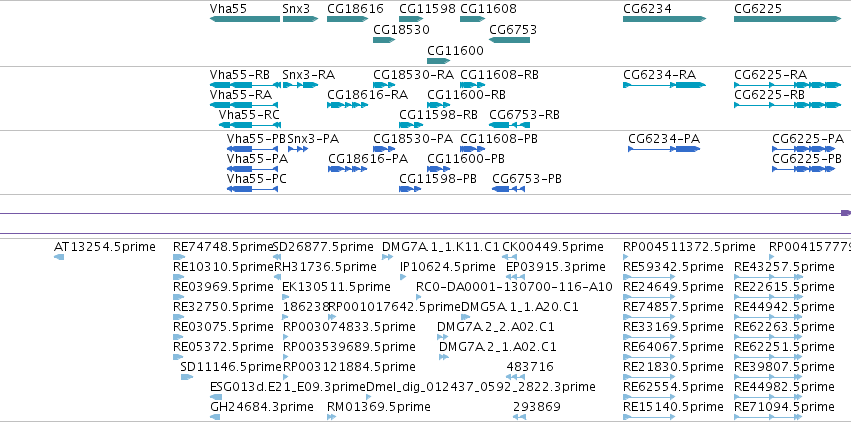Select transcript CG11608-RB
This screenshot has height=422, width=851.
point(473,85)
